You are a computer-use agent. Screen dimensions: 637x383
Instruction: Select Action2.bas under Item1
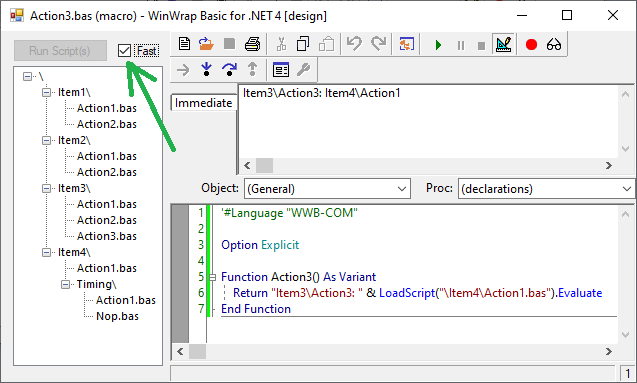[106, 124]
